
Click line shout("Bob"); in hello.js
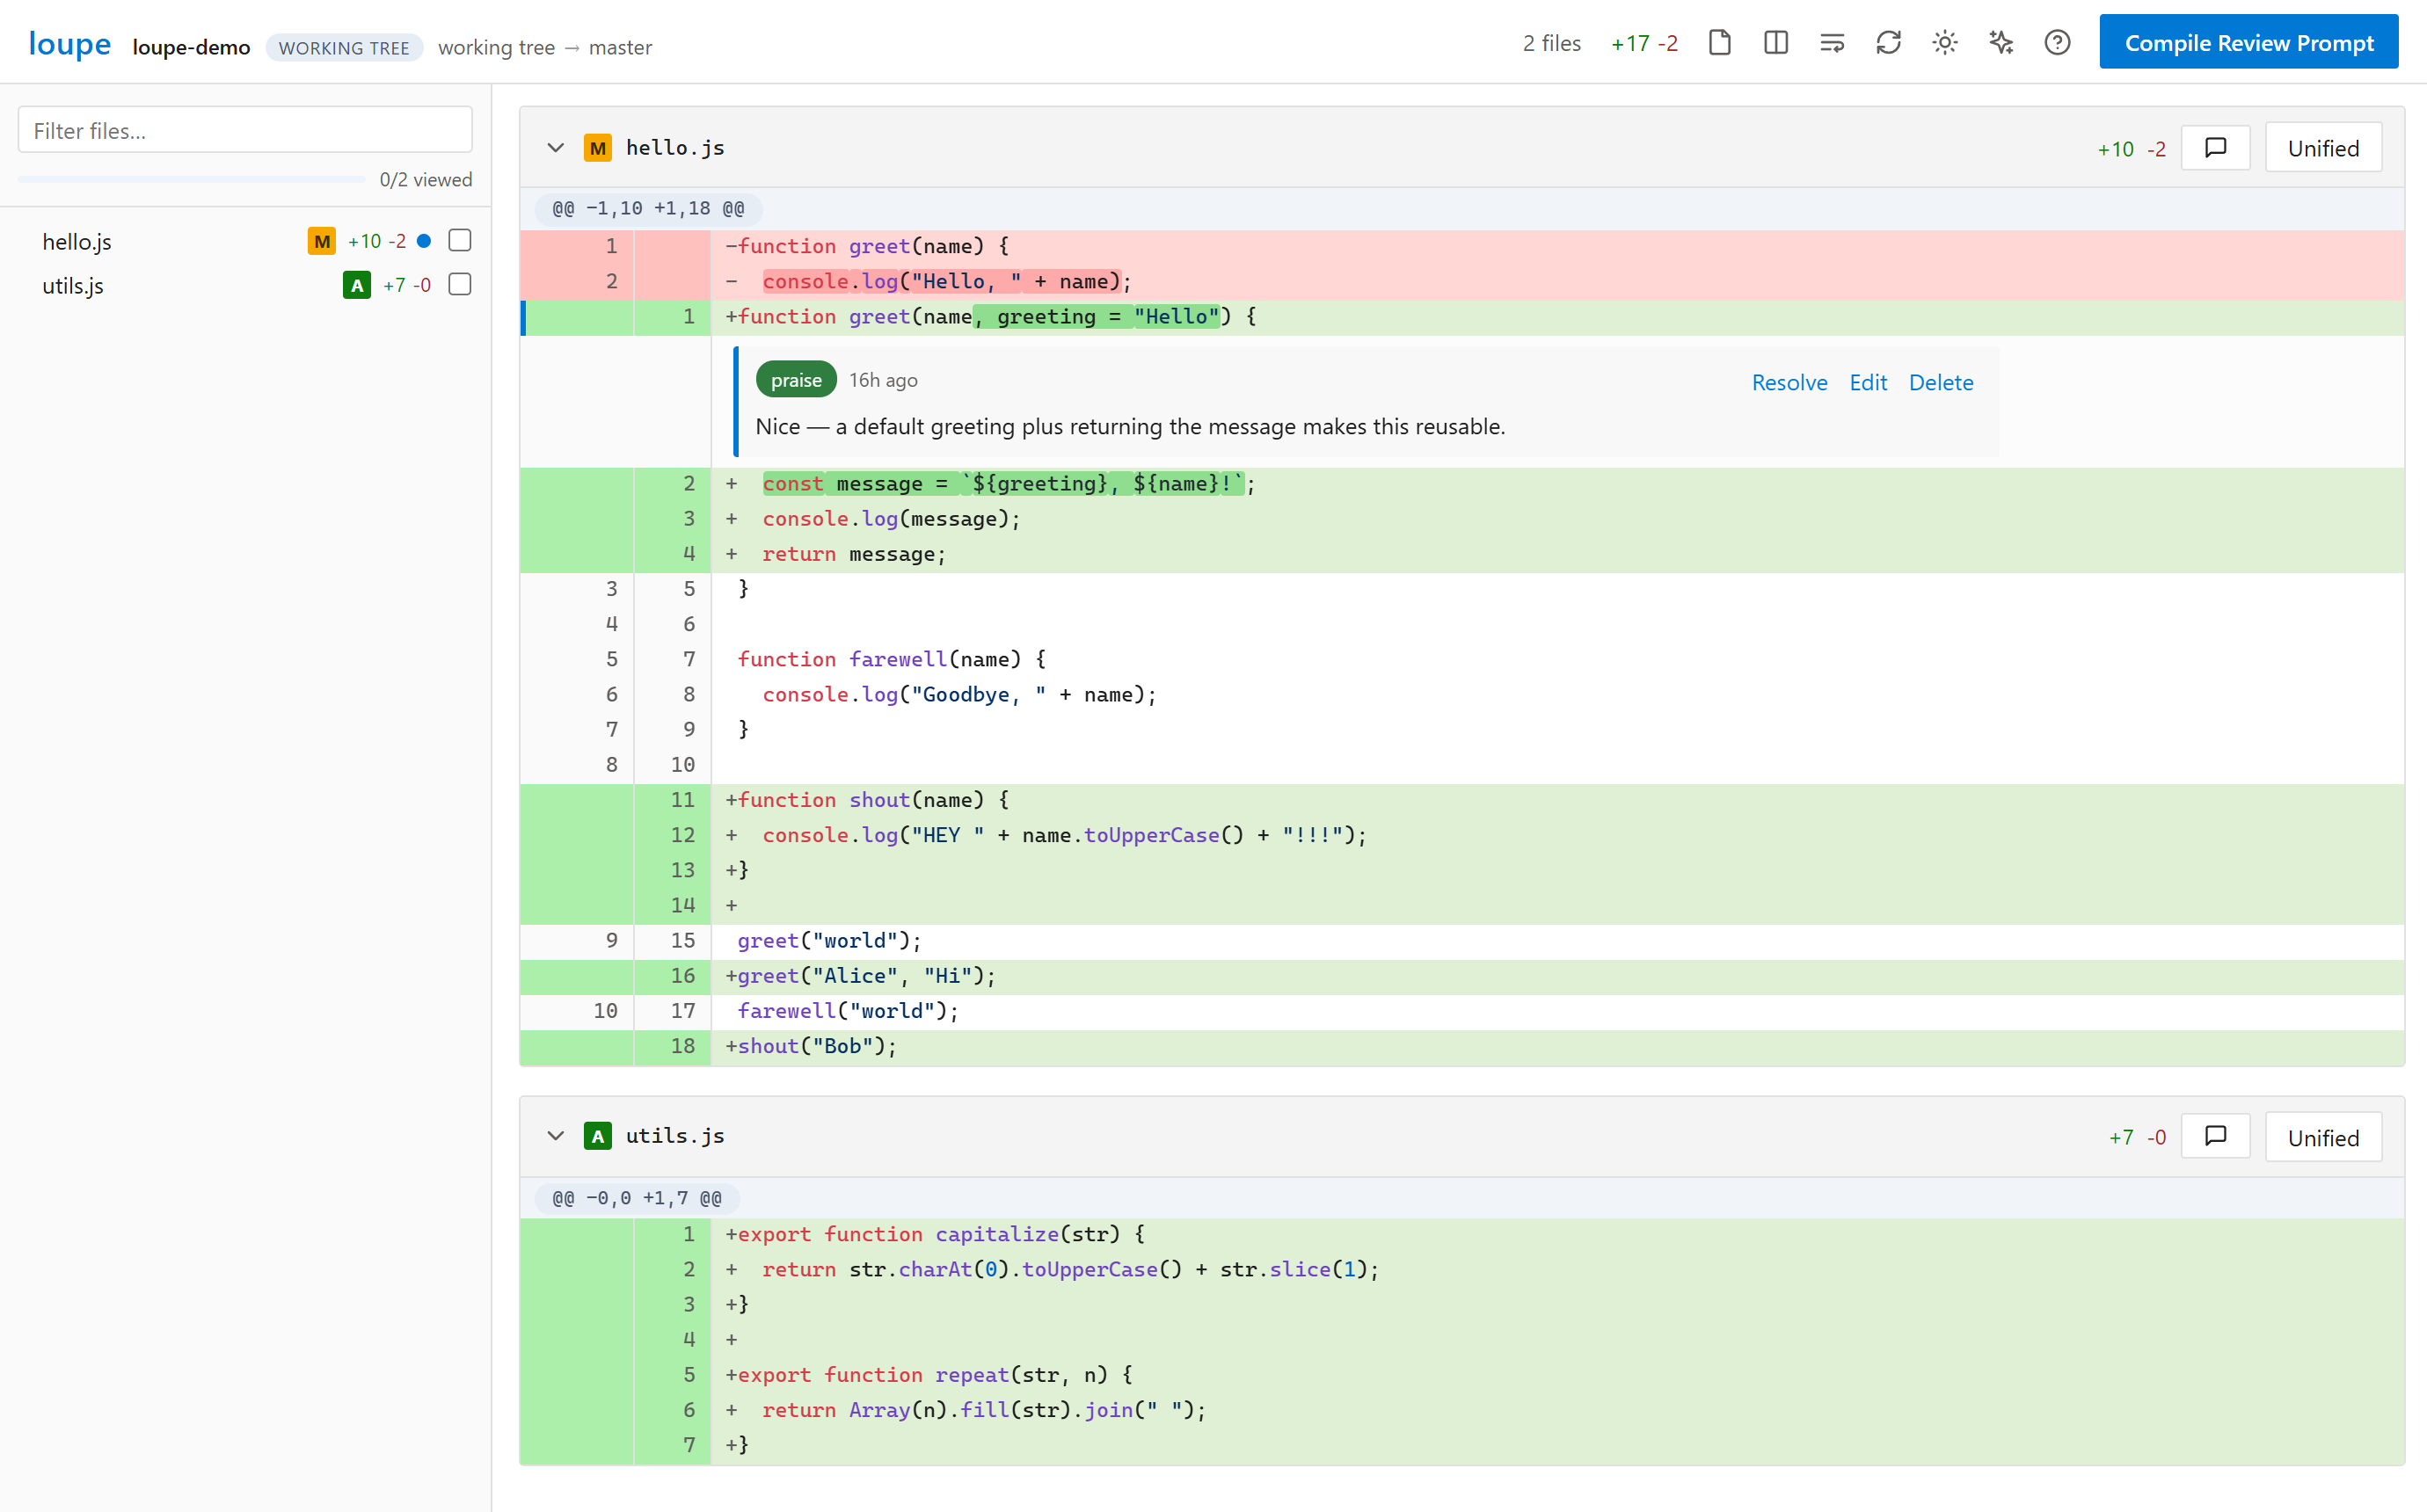[x=1462, y=1046]
